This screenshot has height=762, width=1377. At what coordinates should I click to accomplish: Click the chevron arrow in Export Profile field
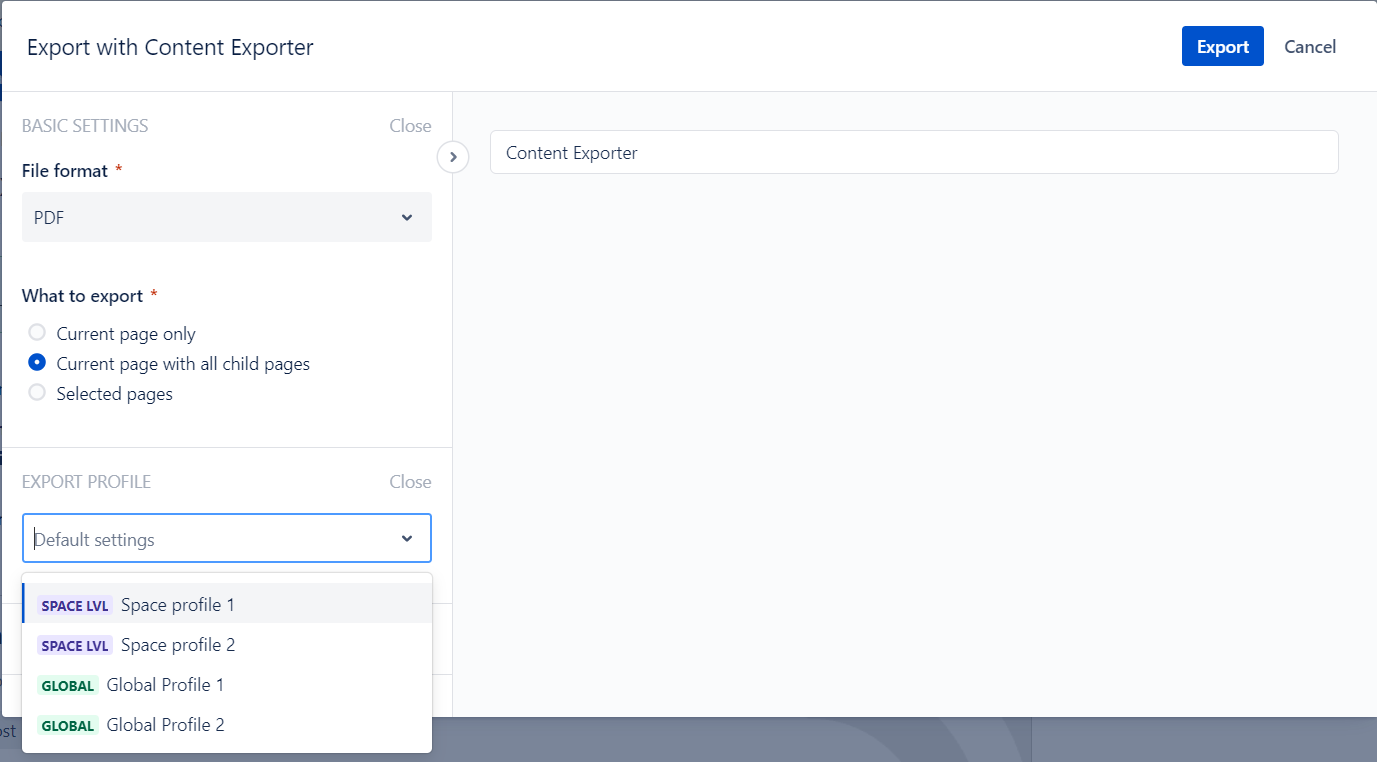click(x=407, y=539)
